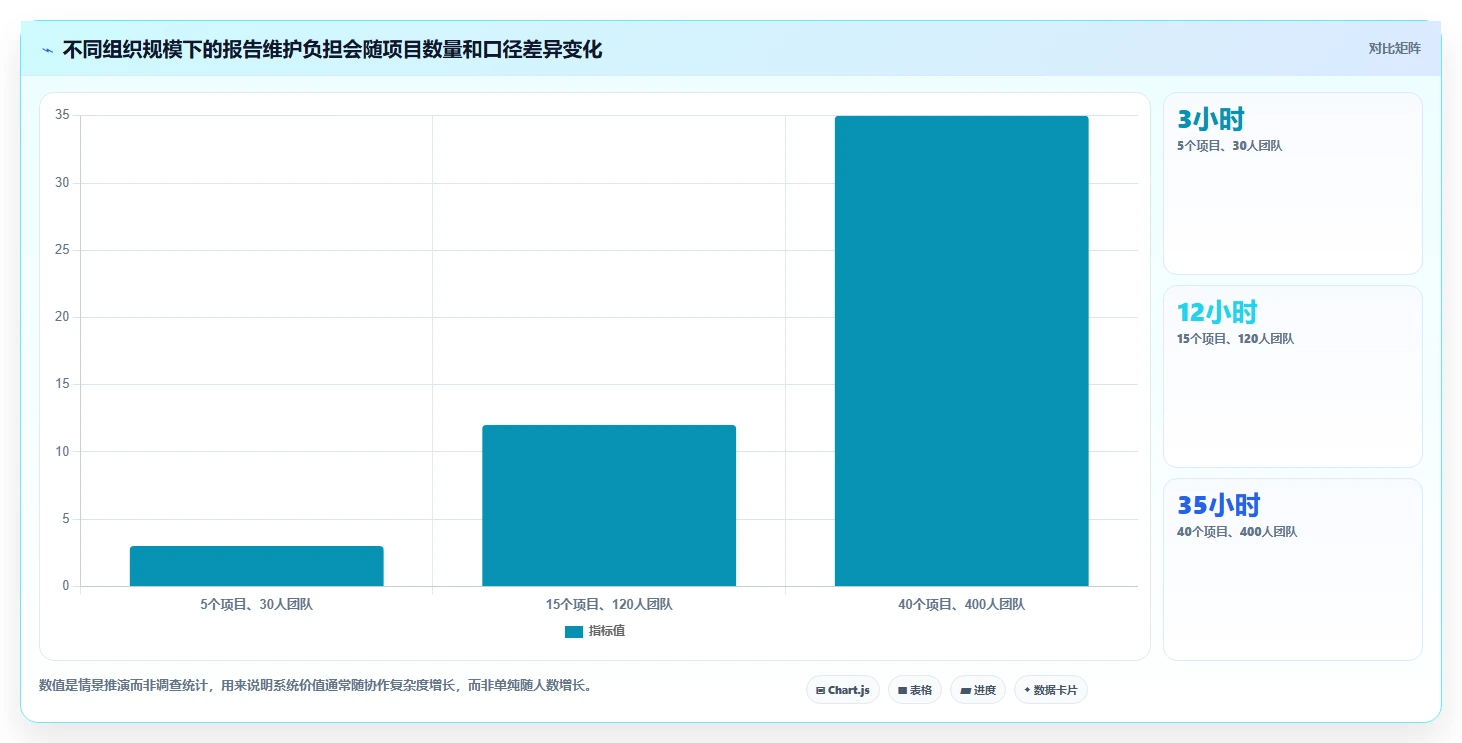Click the lightning icon beside the title
Image resolution: width=1462 pixels, height=743 pixels.
tap(47, 50)
